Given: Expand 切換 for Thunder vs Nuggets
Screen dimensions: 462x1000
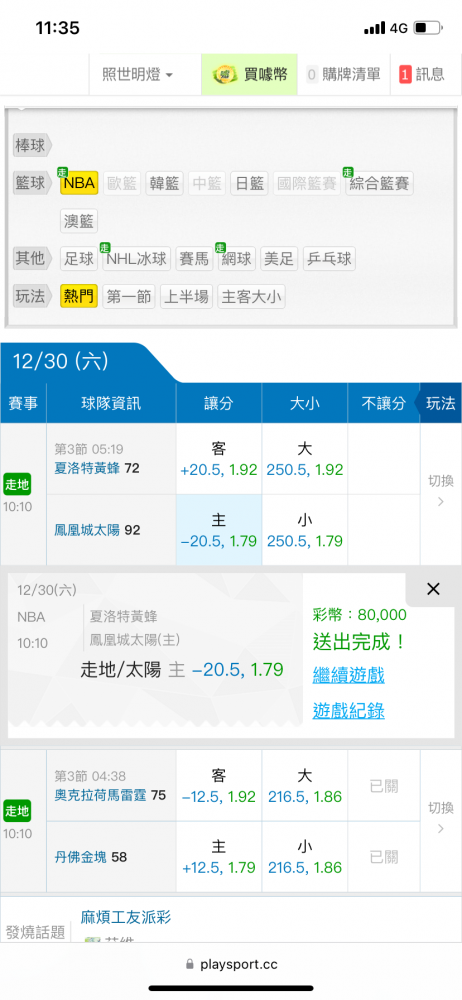Looking at the screenshot, I should [x=440, y=818].
